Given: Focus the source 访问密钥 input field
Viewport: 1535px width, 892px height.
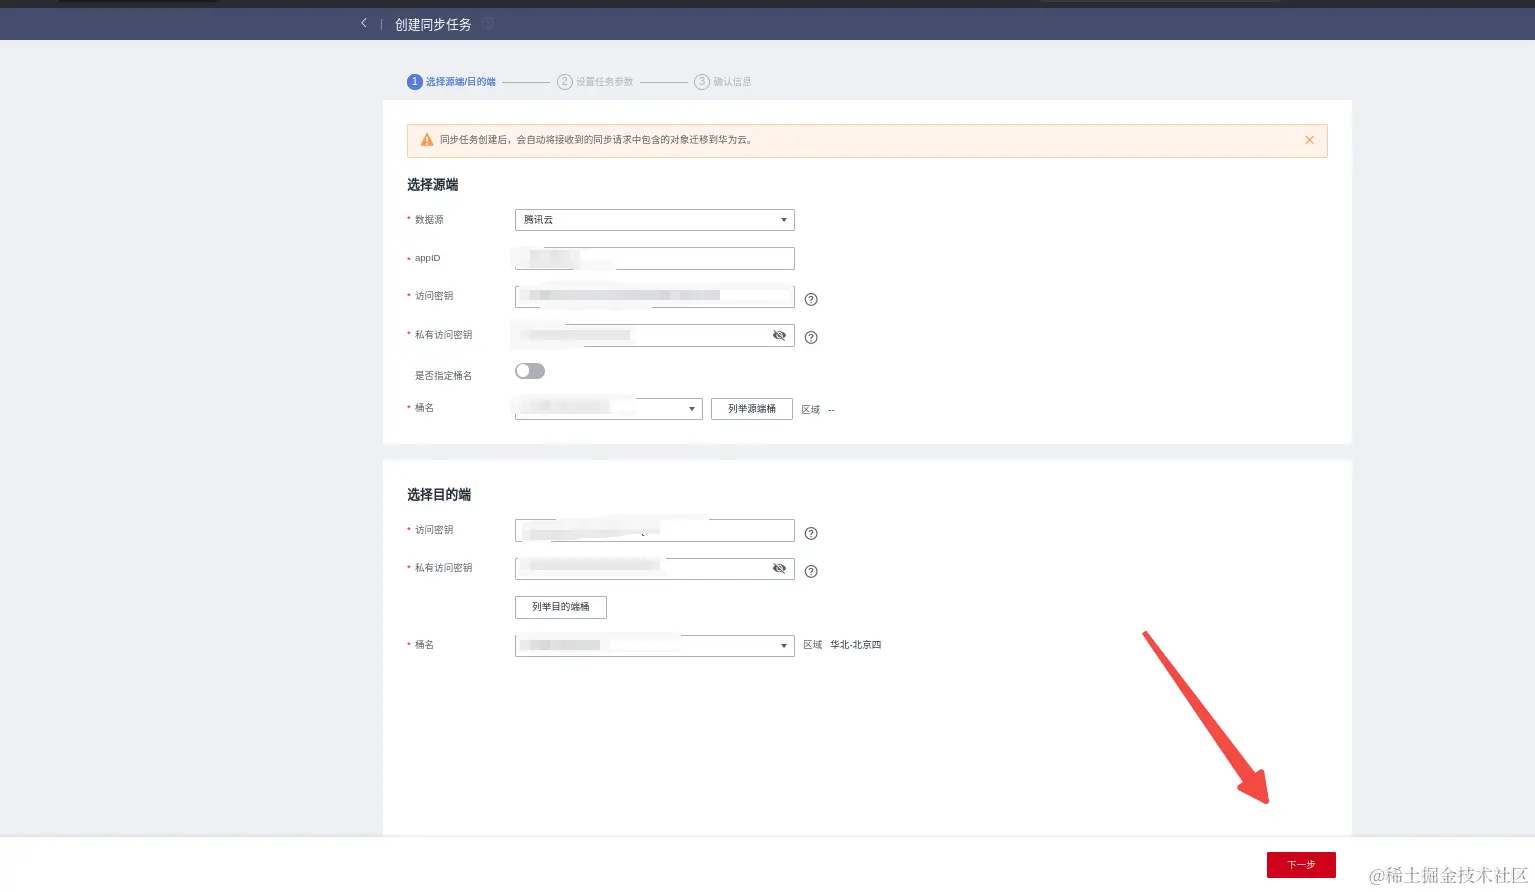Looking at the screenshot, I should (655, 296).
